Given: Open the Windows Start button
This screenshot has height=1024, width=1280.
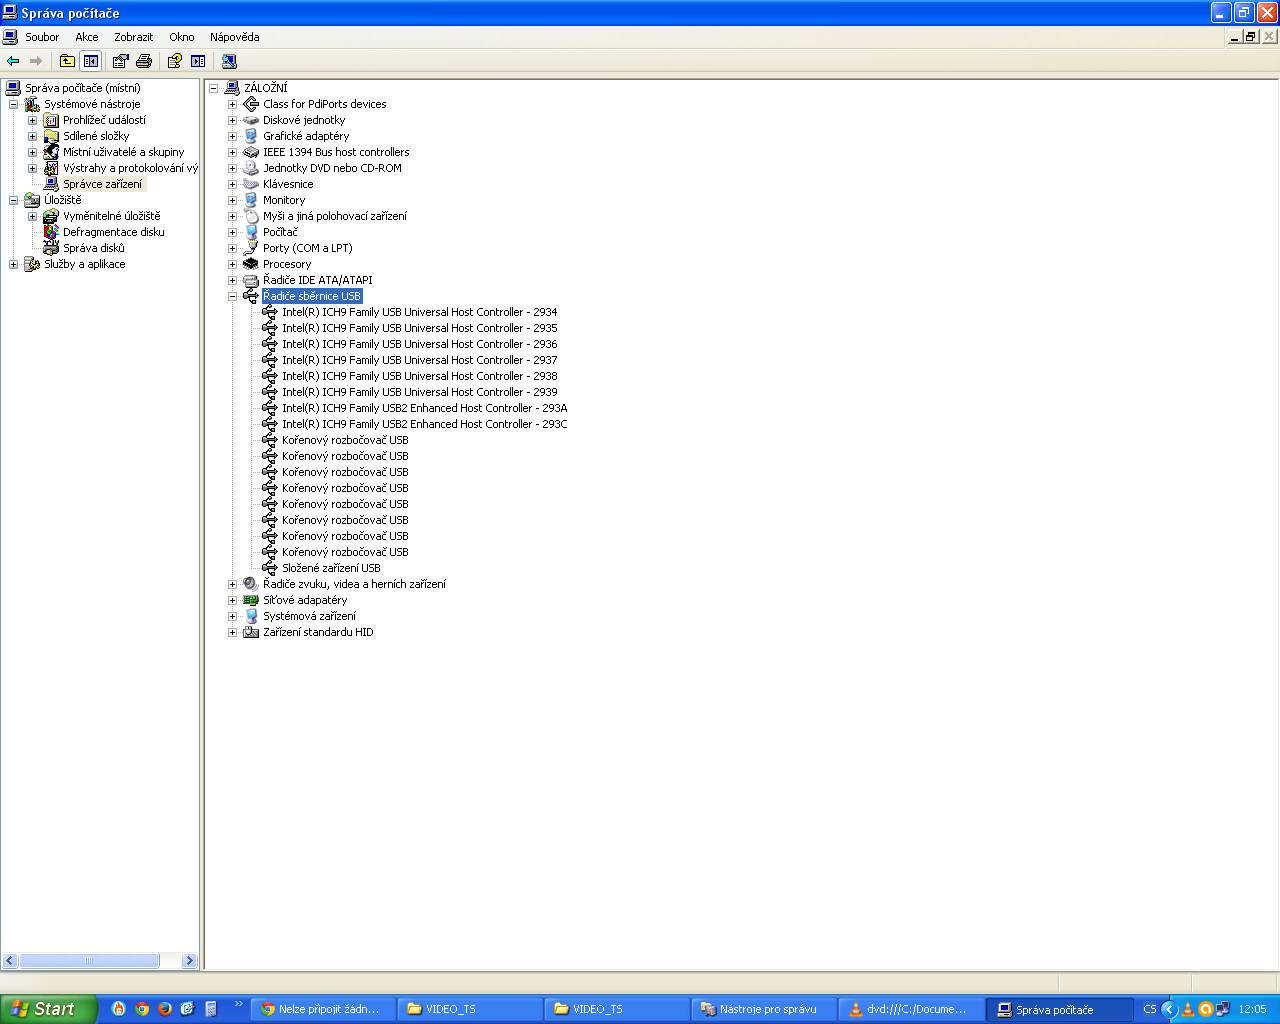Looking at the screenshot, I should pyautogui.click(x=48, y=1009).
